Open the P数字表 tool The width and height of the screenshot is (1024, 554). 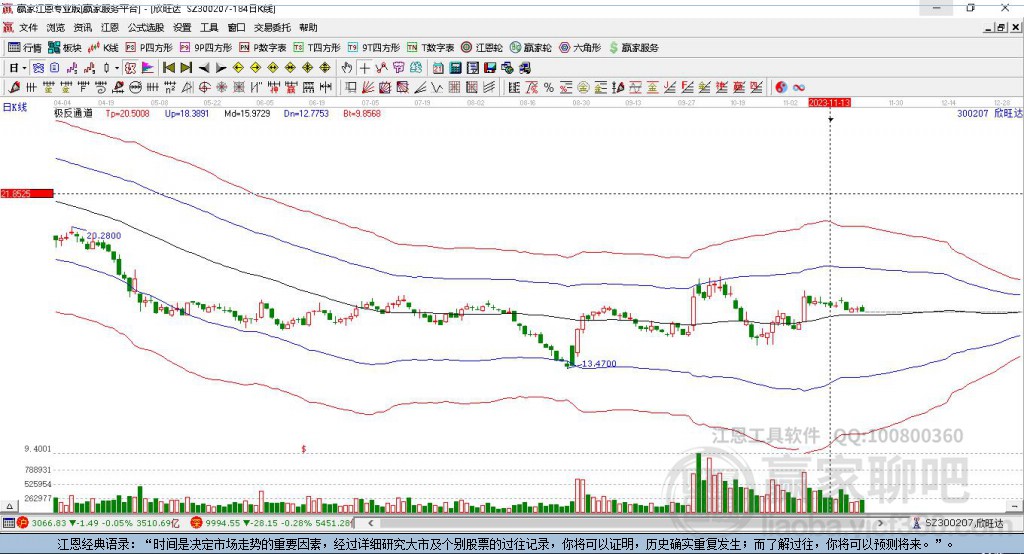[x=263, y=48]
